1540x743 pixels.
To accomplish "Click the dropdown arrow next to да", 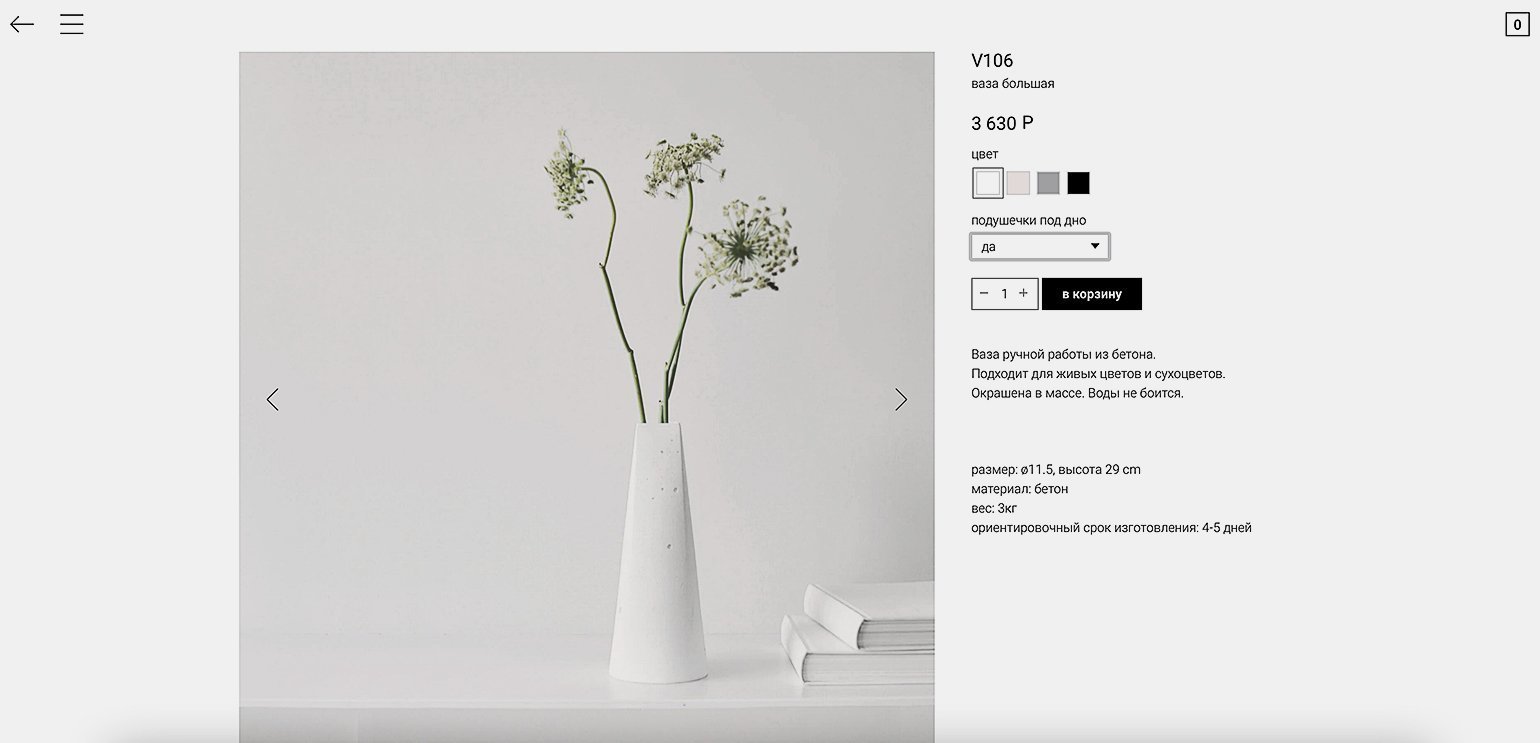I will (1095, 246).
